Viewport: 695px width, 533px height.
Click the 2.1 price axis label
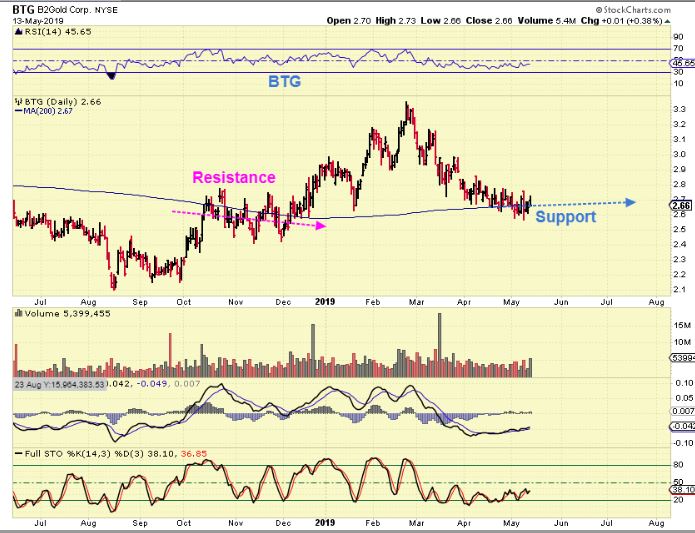coord(679,289)
